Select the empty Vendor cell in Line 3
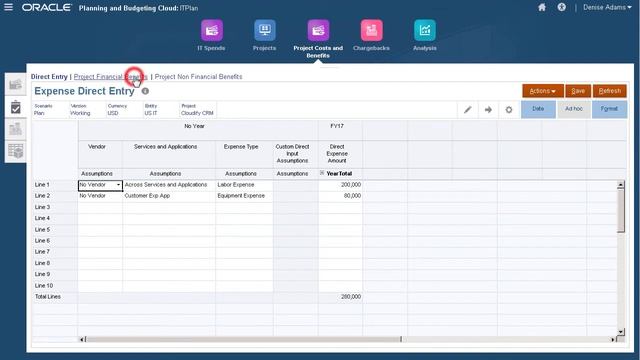This screenshot has width=640, height=360. click(x=100, y=207)
